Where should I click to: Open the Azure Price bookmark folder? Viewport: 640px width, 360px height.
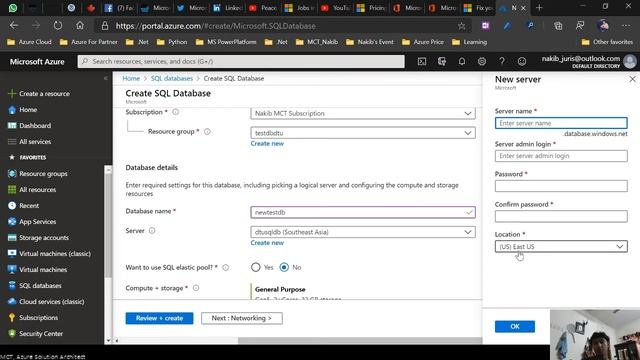423,42
